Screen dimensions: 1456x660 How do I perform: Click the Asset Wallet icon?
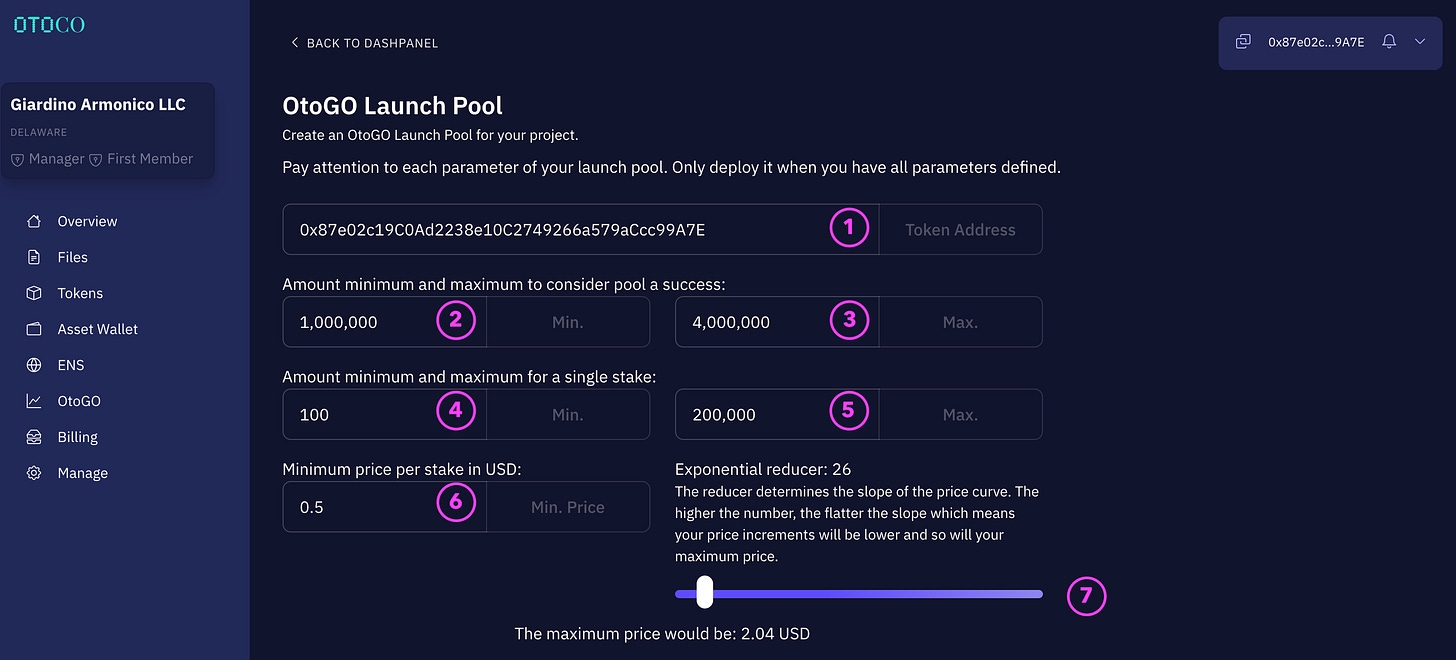[x=34, y=329]
